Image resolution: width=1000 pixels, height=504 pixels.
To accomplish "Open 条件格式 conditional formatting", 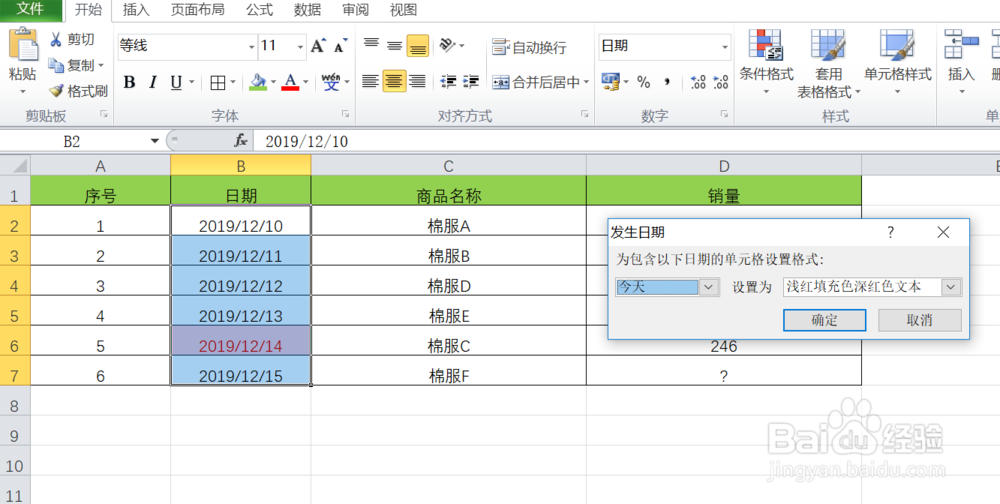I will [x=766, y=63].
